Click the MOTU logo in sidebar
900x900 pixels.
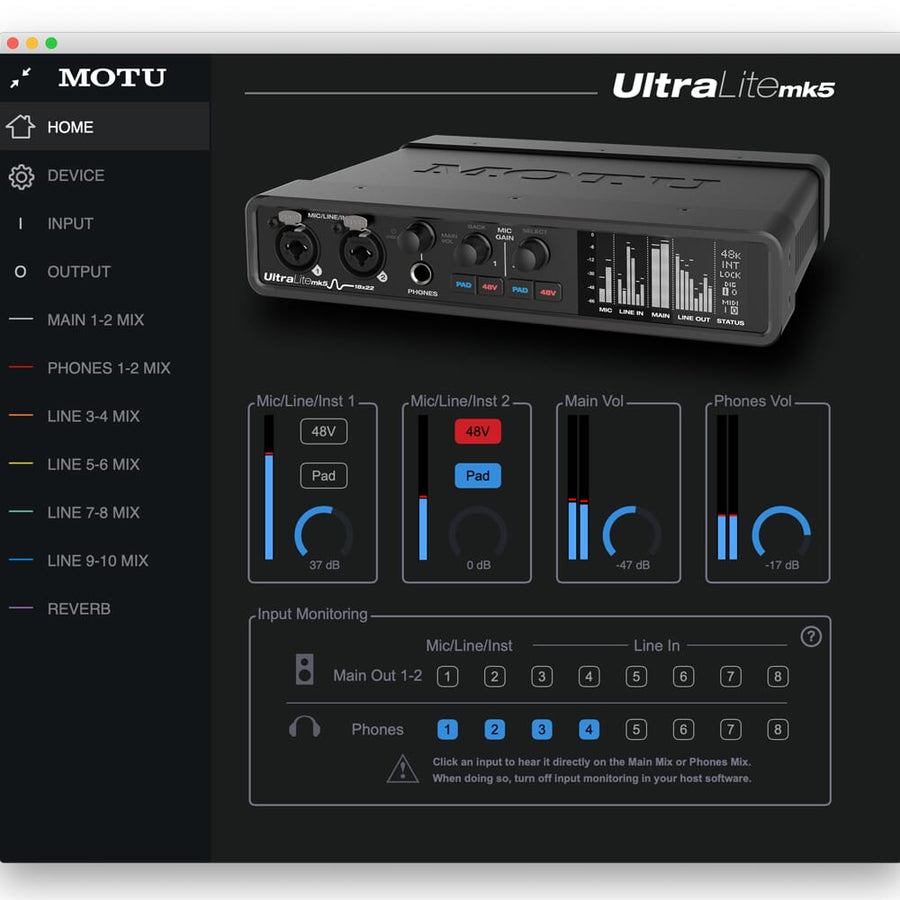[112, 77]
